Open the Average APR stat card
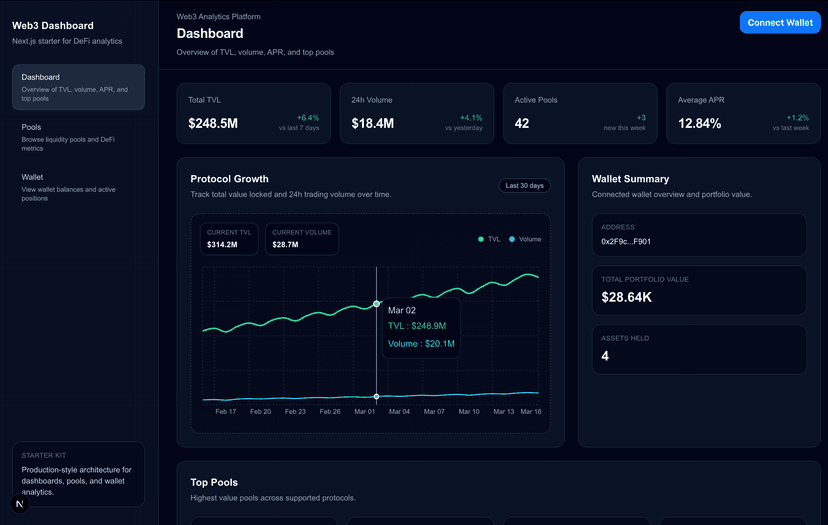This screenshot has height=525, width=828. point(743,113)
